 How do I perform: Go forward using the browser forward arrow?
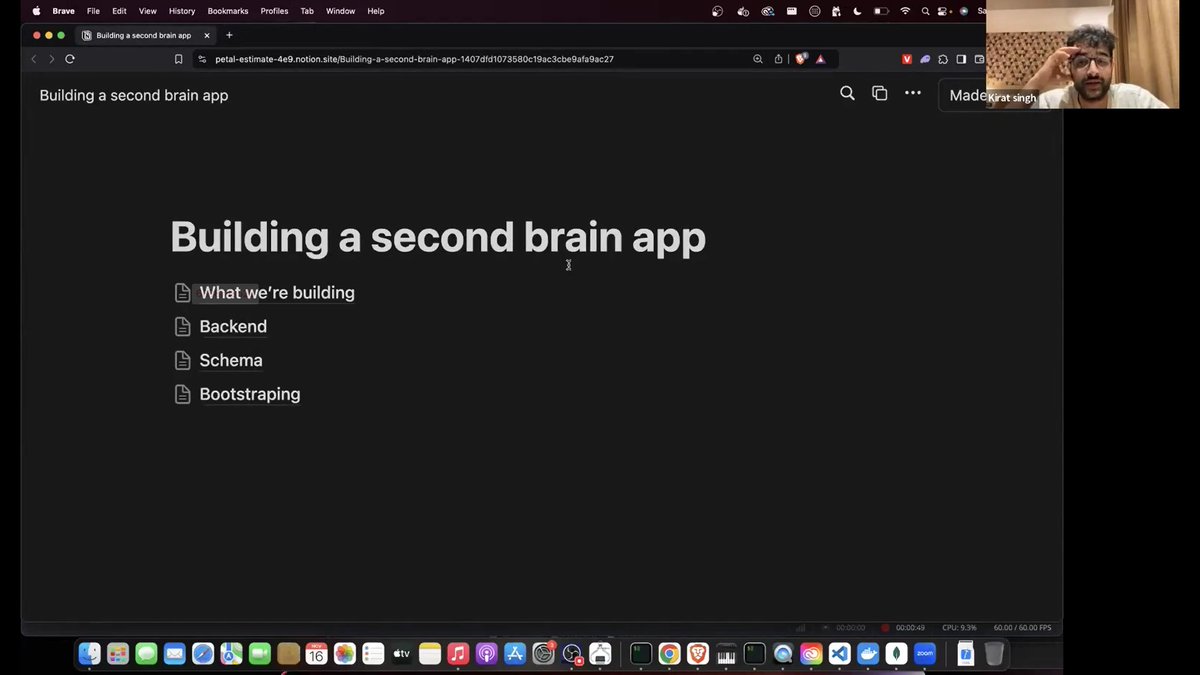point(51,59)
